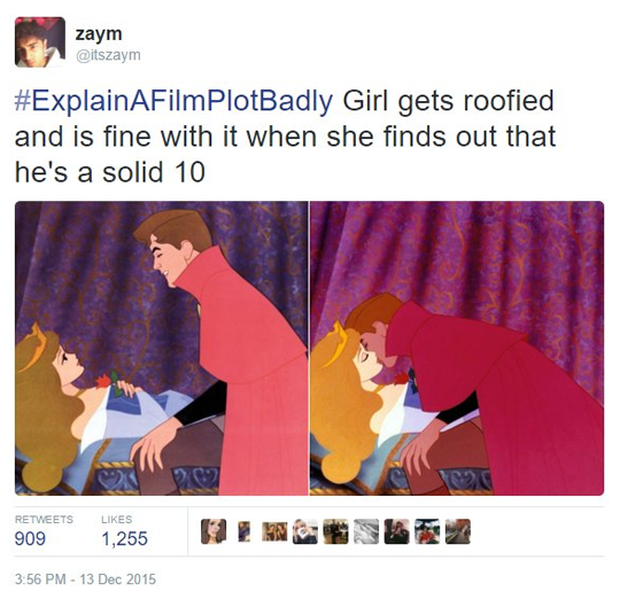Viewport: 620px width, 599px height.
Task: Click first liker avatar, brunette woman portrait
Action: pyautogui.click(x=214, y=531)
